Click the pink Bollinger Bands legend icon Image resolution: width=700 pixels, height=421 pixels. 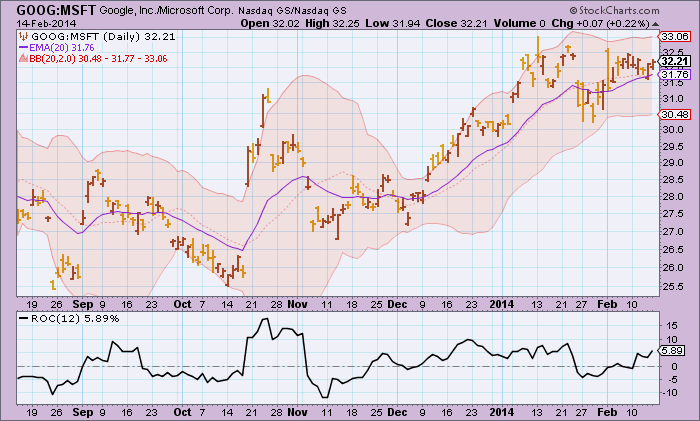[24, 58]
